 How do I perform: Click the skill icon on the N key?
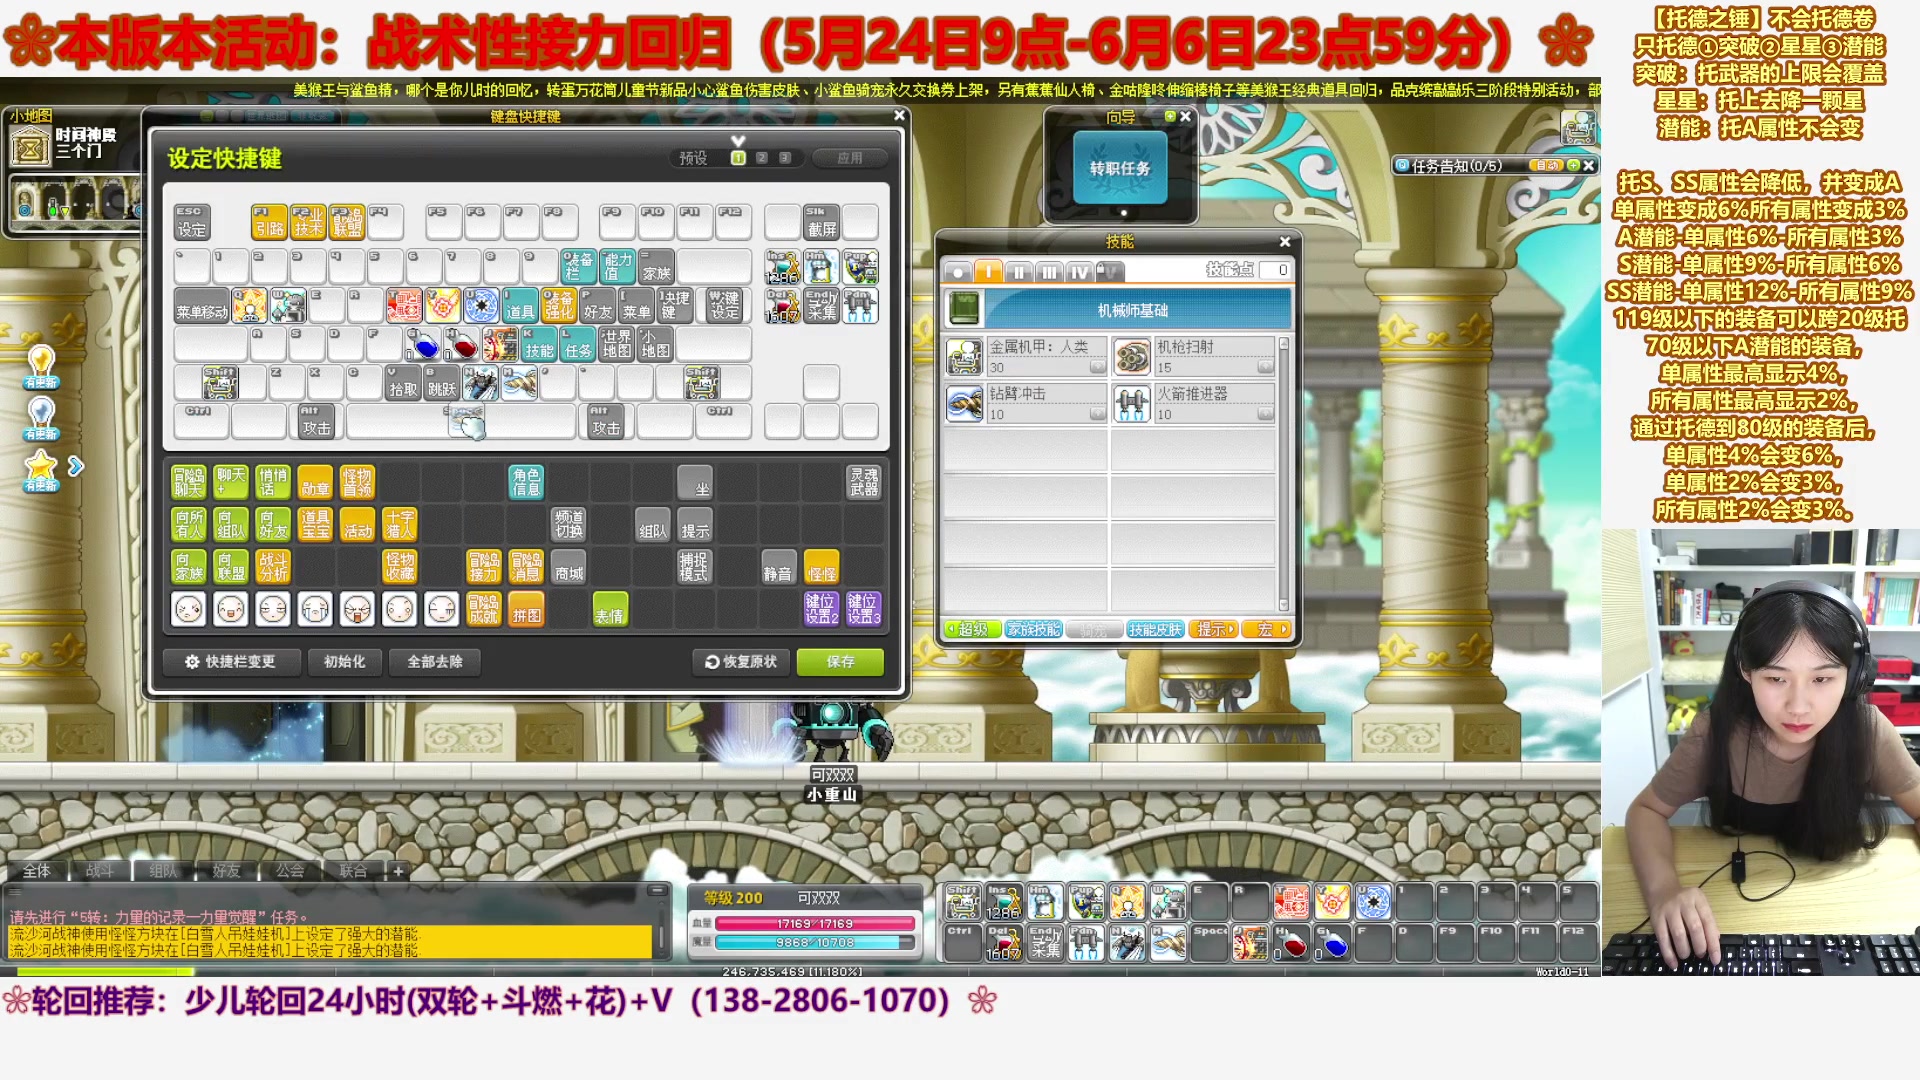click(481, 382)
